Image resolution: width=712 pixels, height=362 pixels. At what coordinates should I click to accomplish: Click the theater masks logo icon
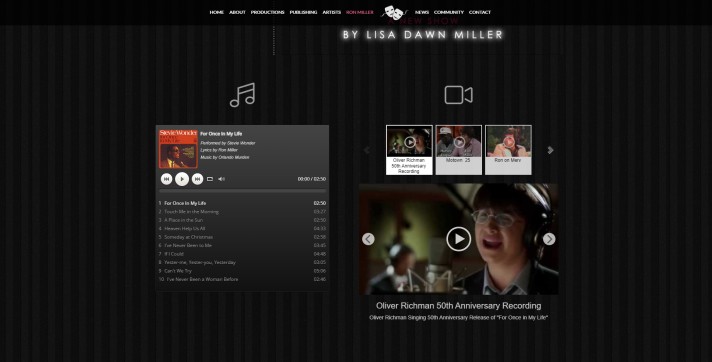394,12
